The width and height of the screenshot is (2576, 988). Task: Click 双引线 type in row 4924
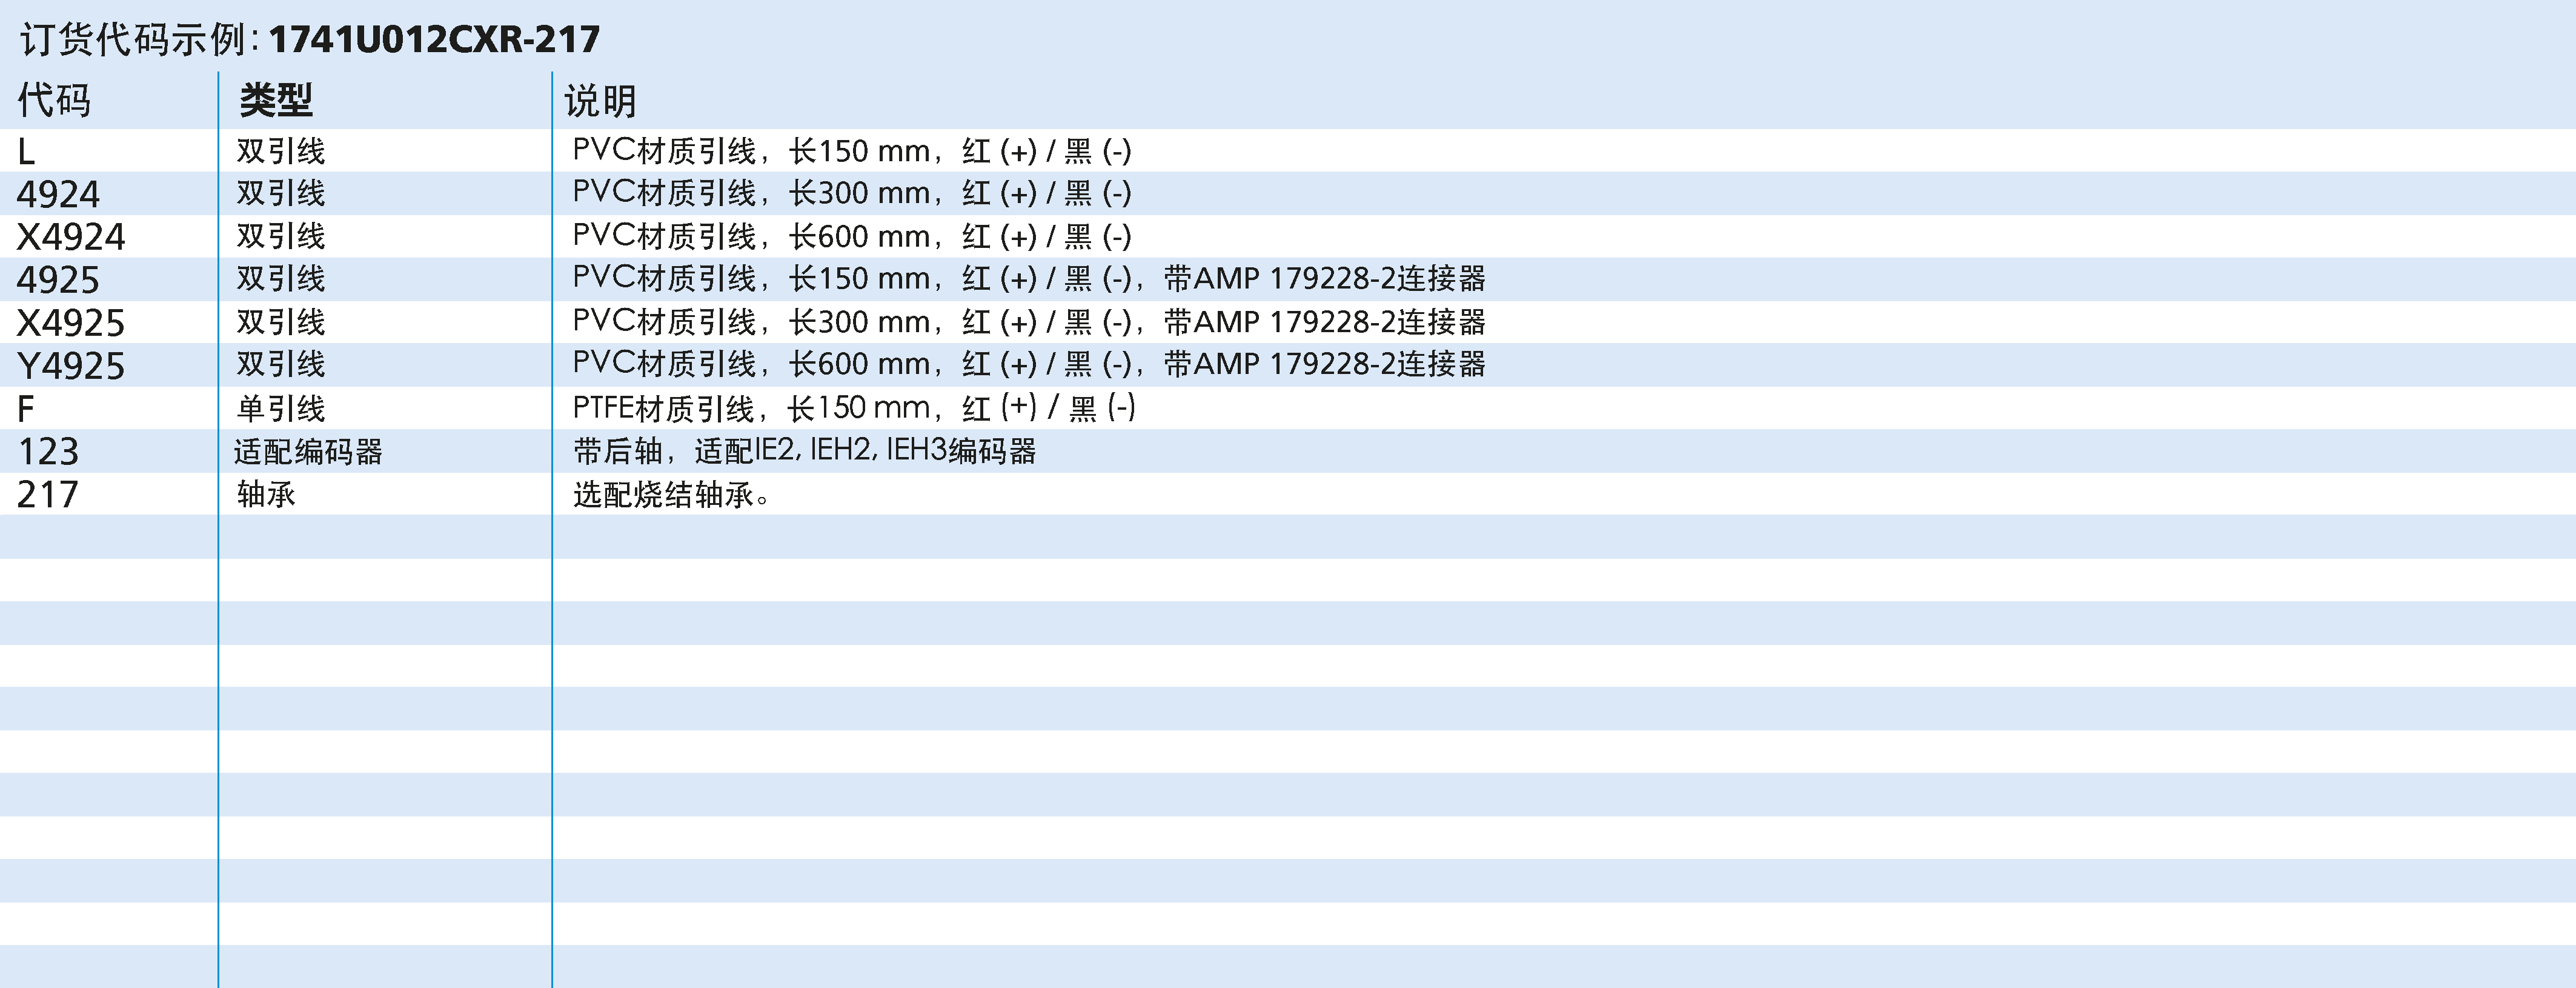(x=281, y=193)
